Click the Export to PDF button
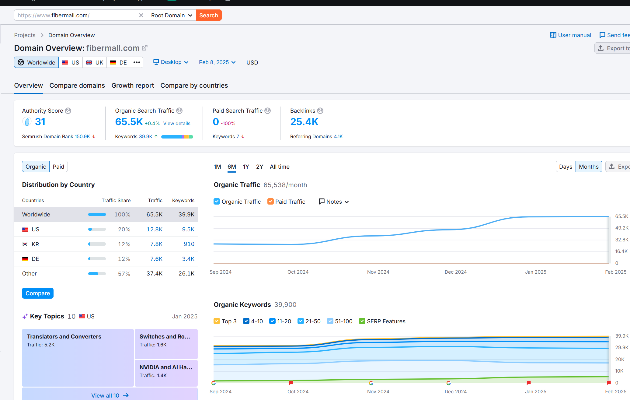 [612, 48]
